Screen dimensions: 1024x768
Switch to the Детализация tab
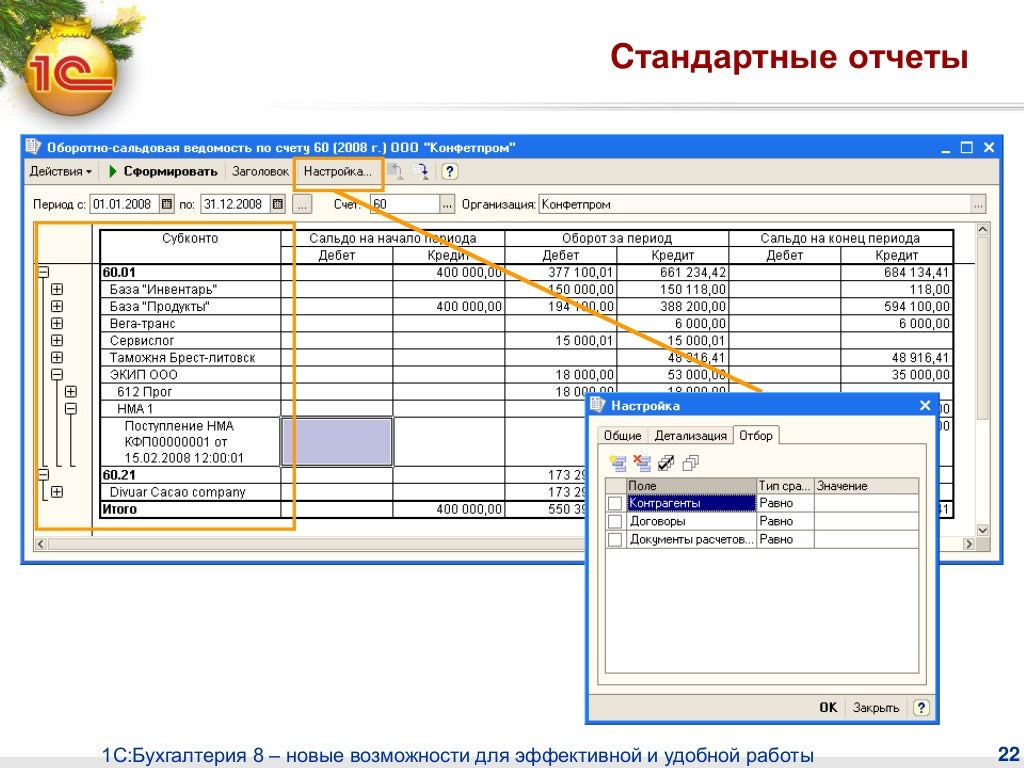click(690, 436)
